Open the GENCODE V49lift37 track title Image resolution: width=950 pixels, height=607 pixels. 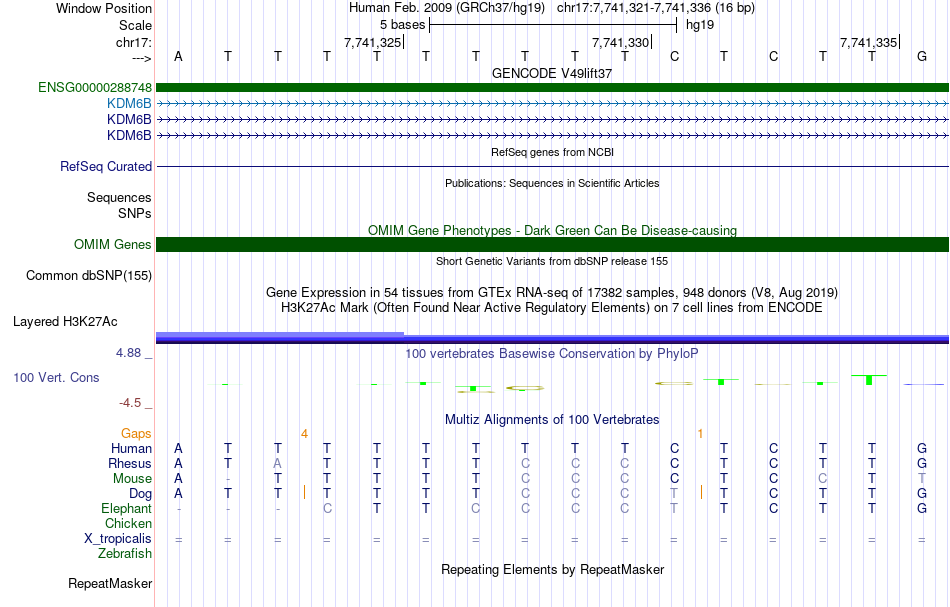click(x=552, y=73)
